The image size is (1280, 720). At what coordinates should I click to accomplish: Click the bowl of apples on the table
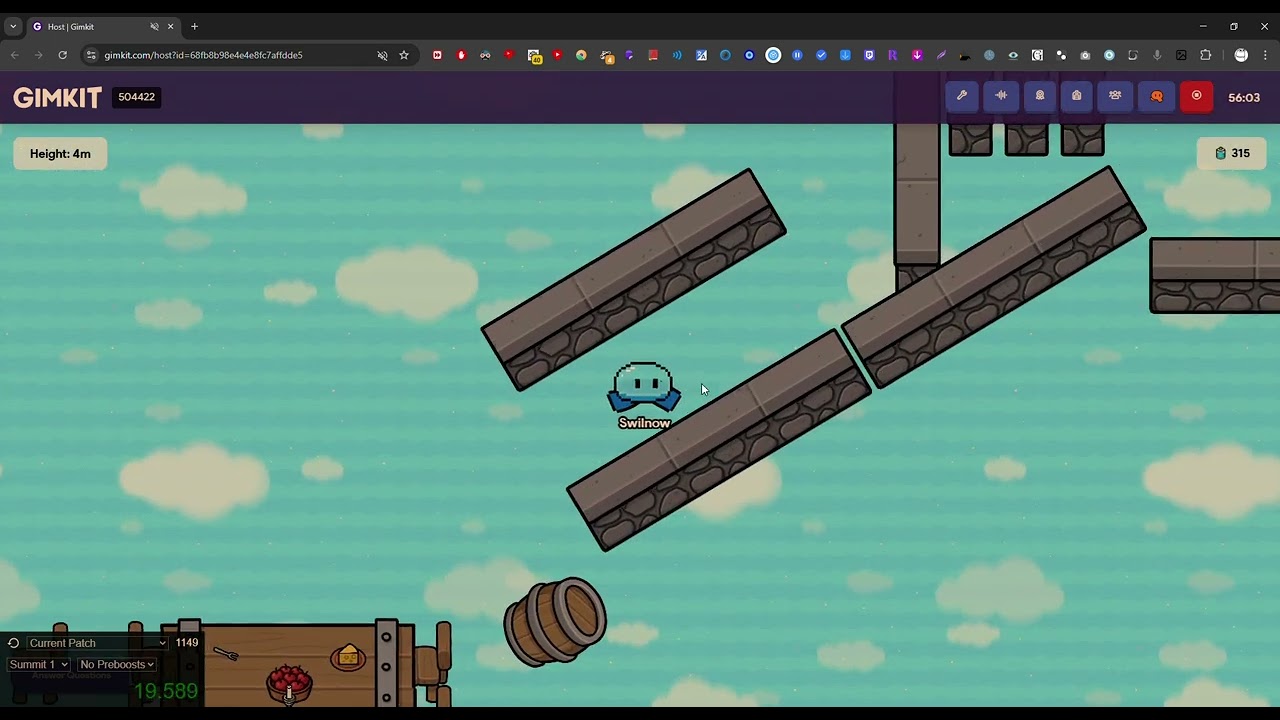(289, 682)
